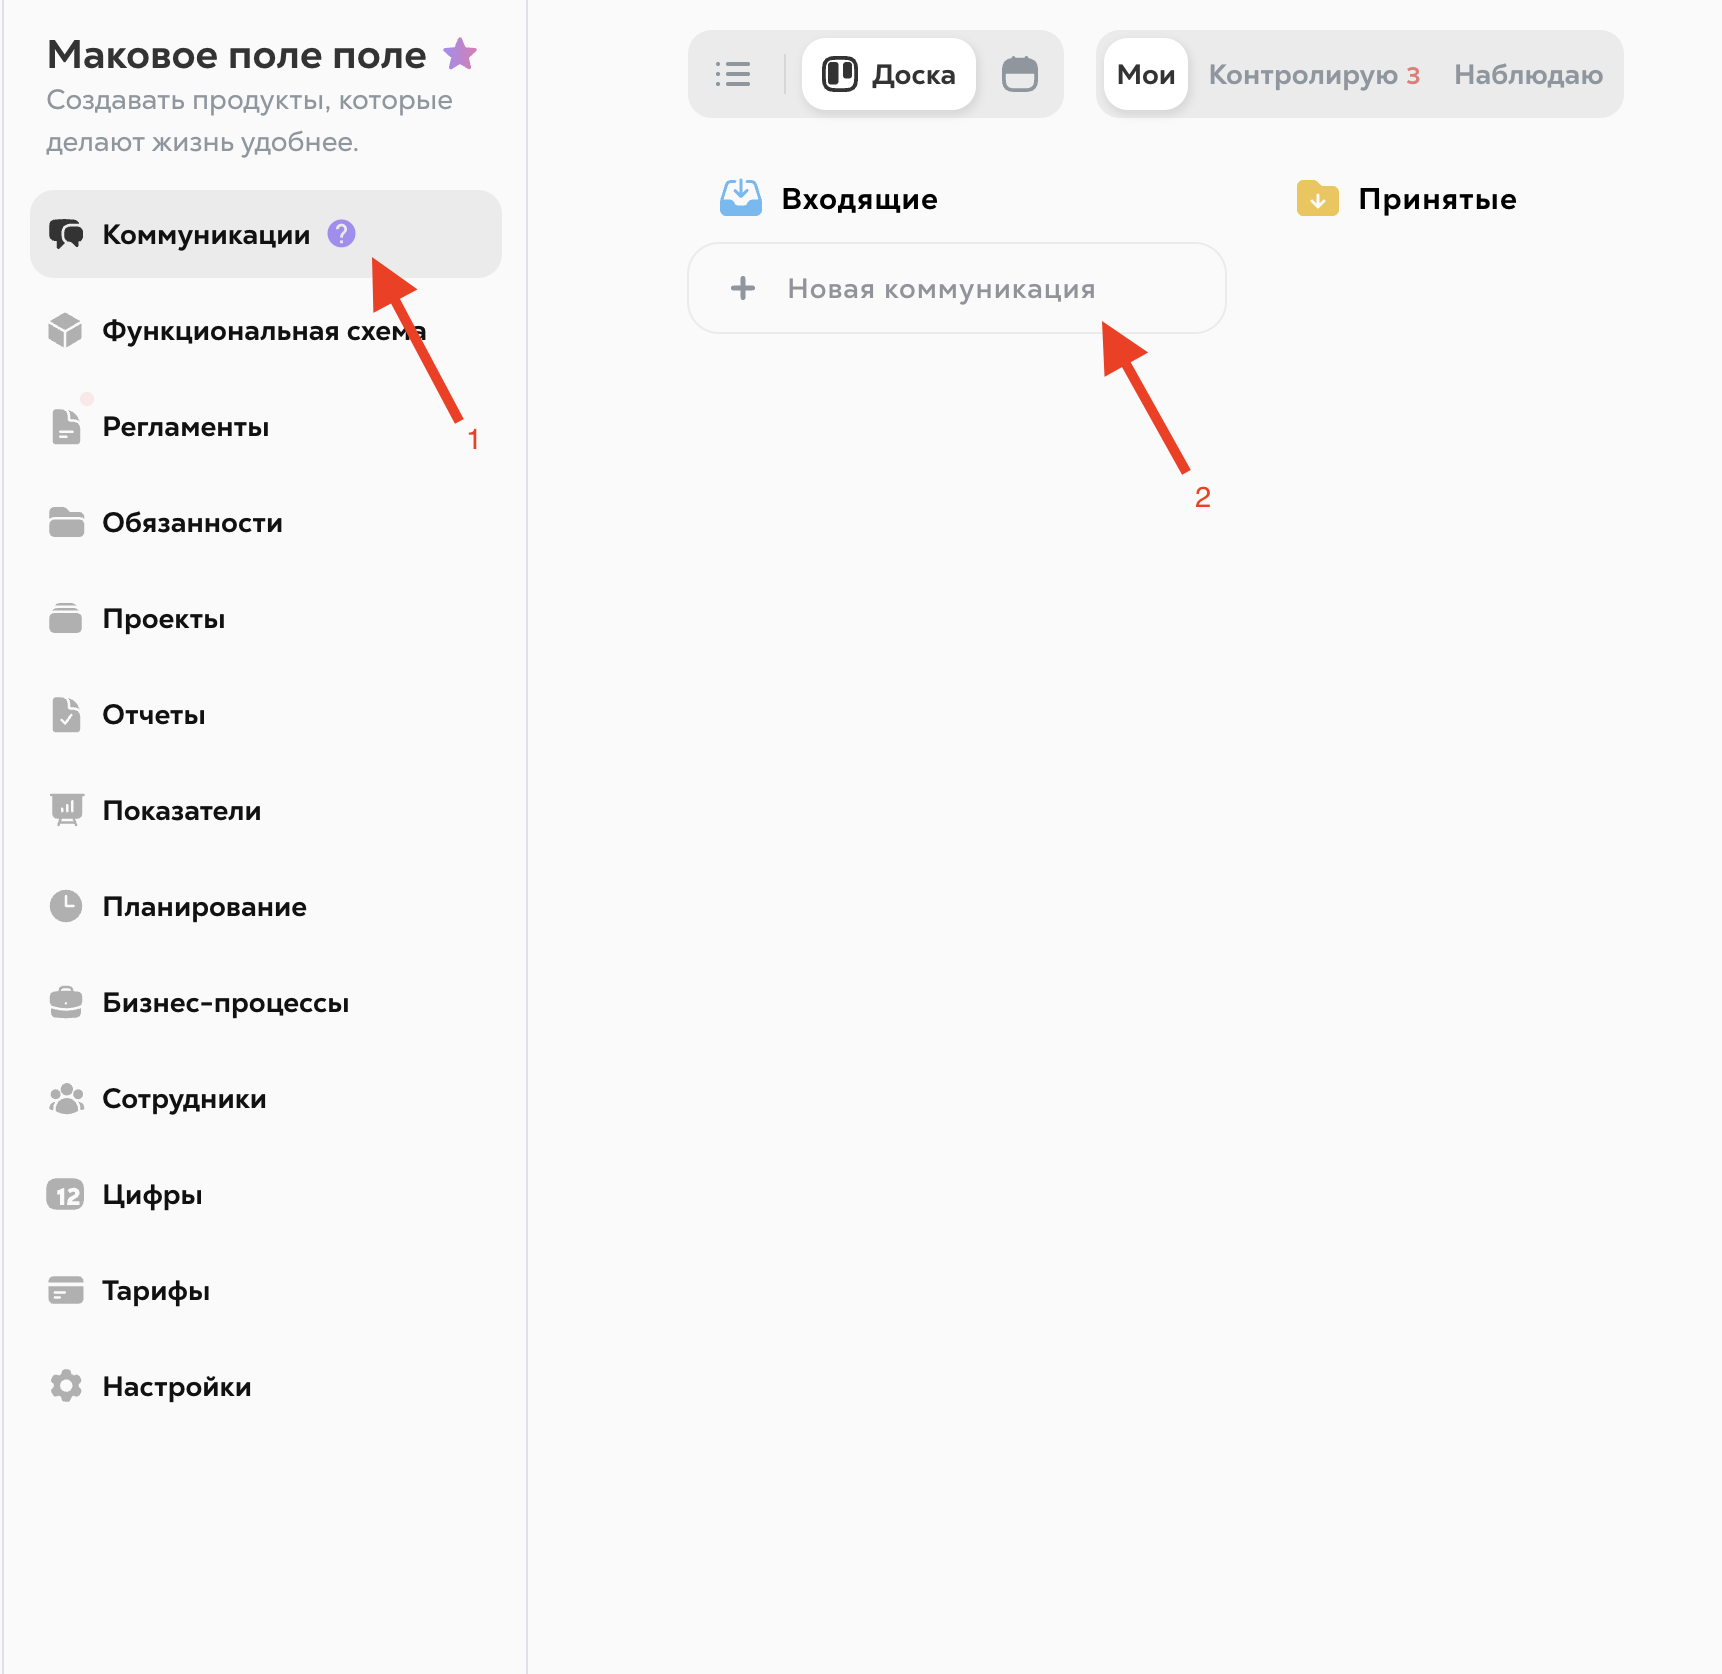Switch to list view icon

(x=733, y=74)
